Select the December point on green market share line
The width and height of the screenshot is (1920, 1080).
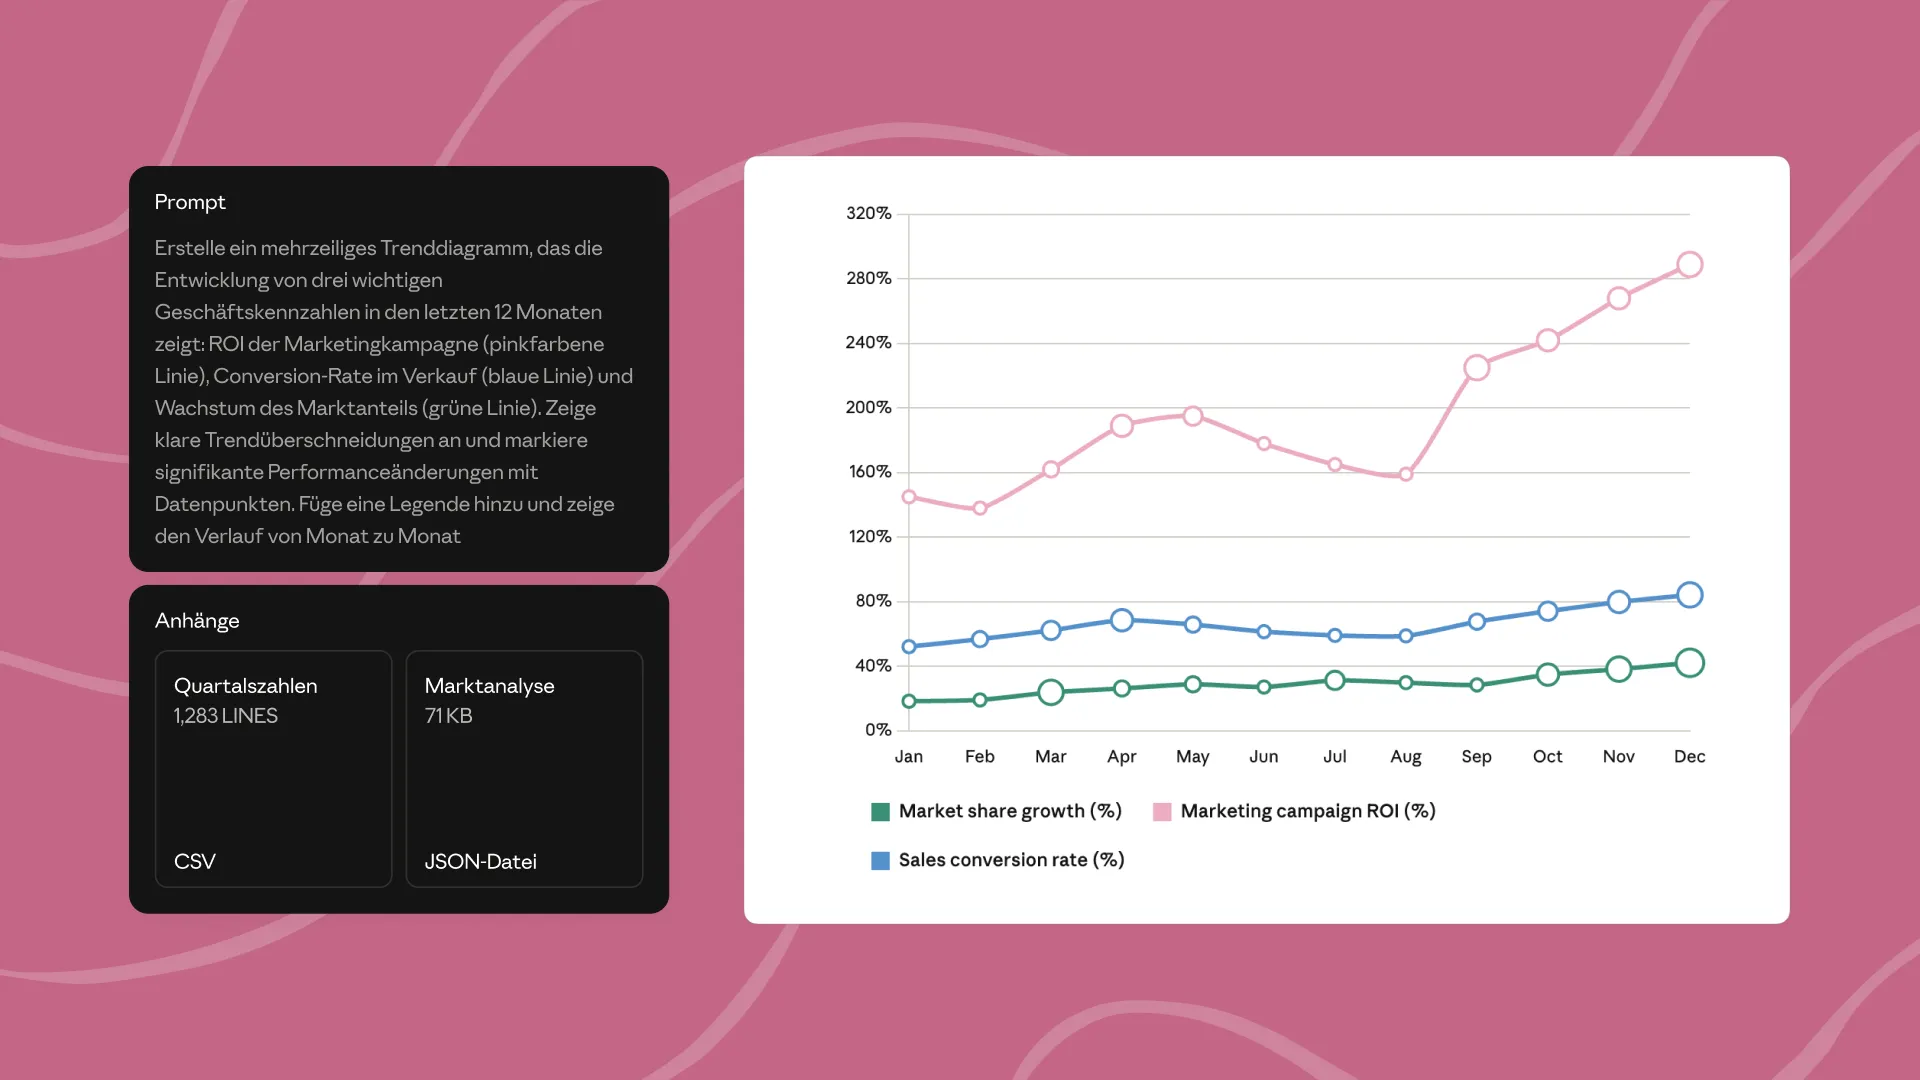pyautogui.click(x=1689, y=663)
